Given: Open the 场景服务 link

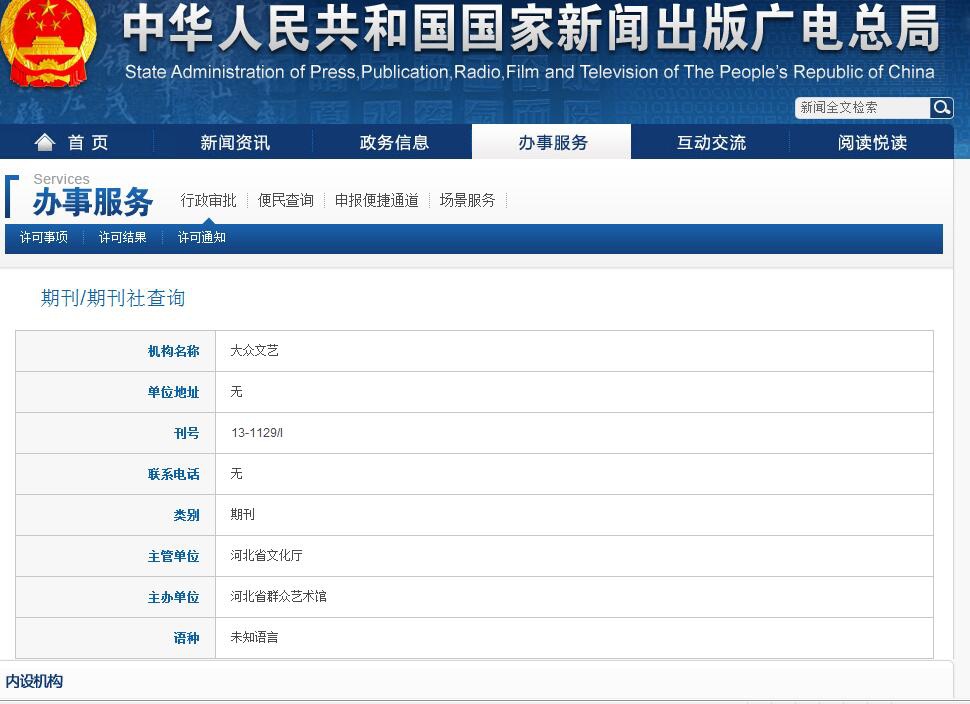Looking at the screenshot, I should (468, 200).
